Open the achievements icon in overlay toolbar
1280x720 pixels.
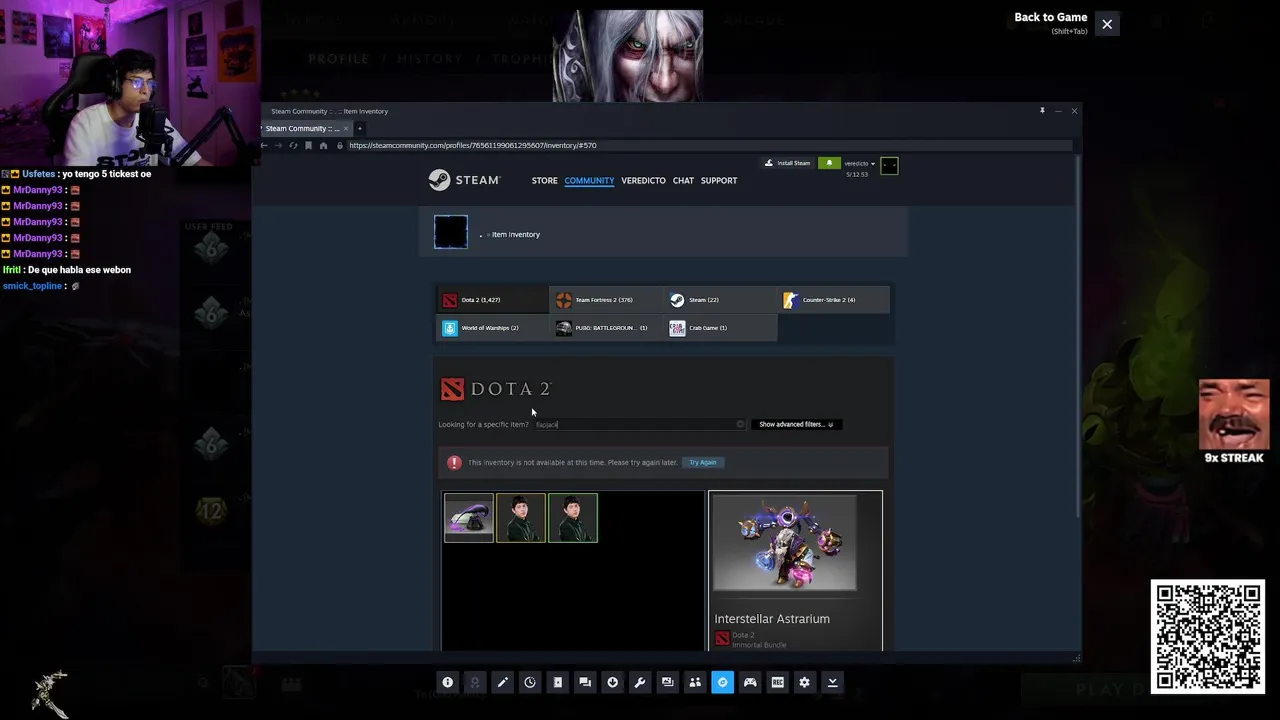click(x=475, y=682)
